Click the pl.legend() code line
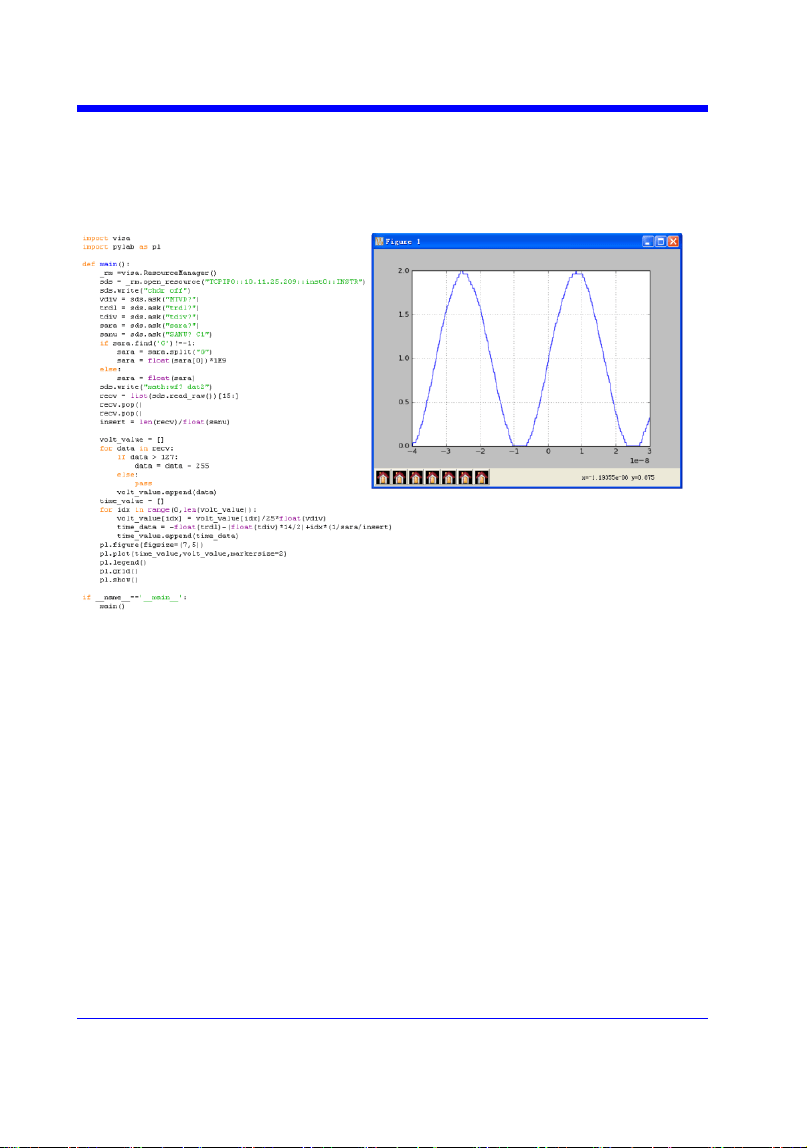Viewport: 807px width, 1148px height. (123, 562)
